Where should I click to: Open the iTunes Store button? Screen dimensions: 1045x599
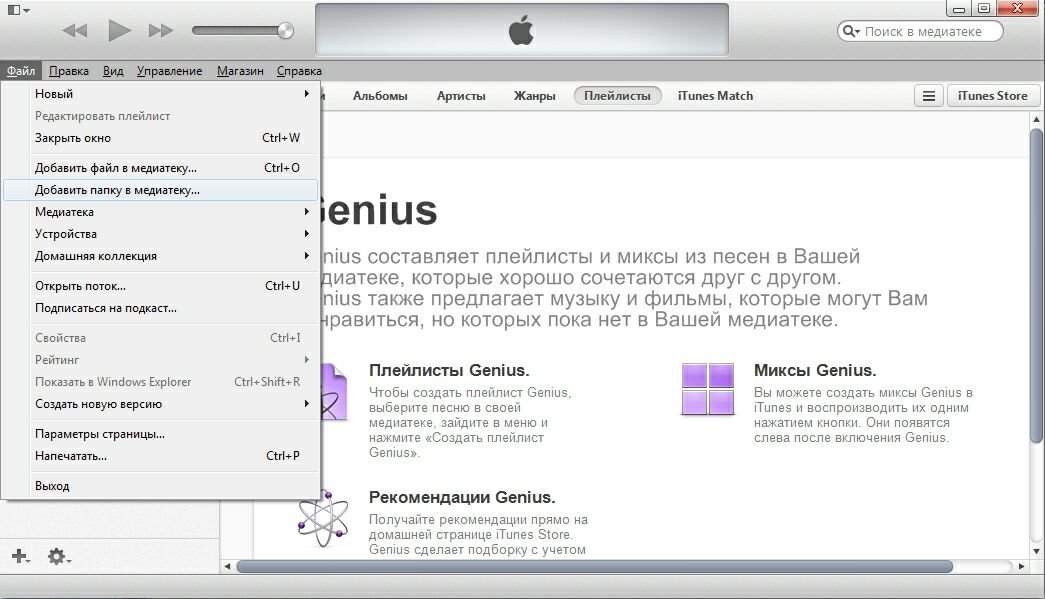coord(992,96)
